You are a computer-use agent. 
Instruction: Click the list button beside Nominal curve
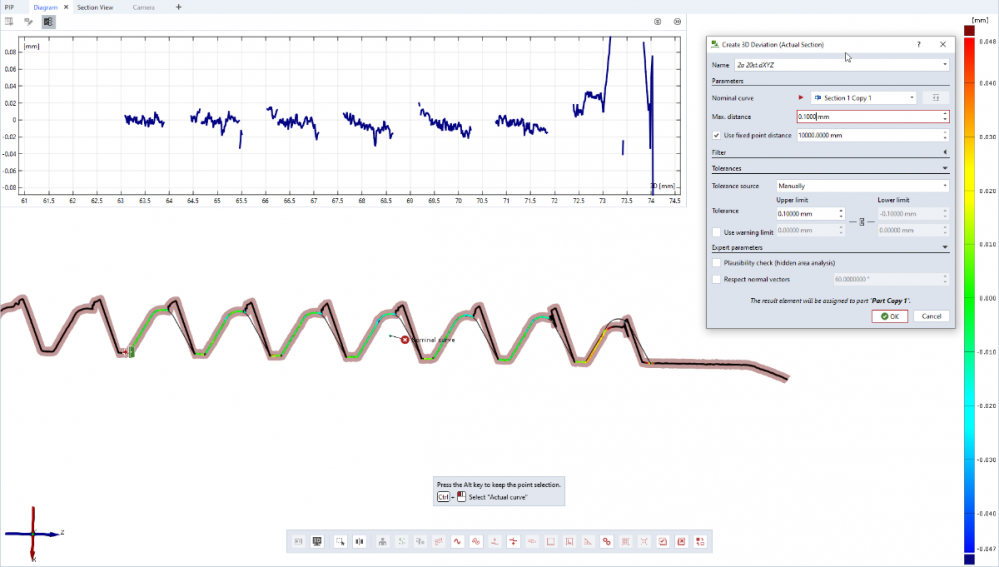pos(935,98)
